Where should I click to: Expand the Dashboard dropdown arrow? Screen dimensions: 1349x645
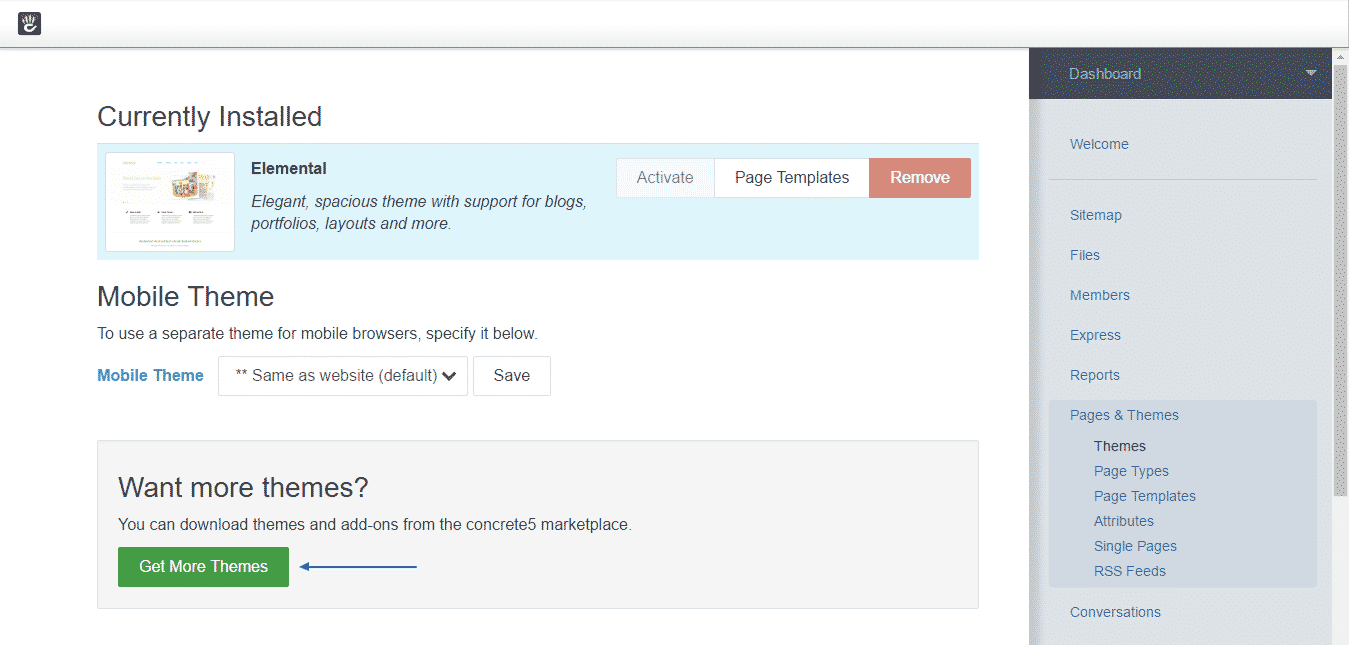(1310, 74)
